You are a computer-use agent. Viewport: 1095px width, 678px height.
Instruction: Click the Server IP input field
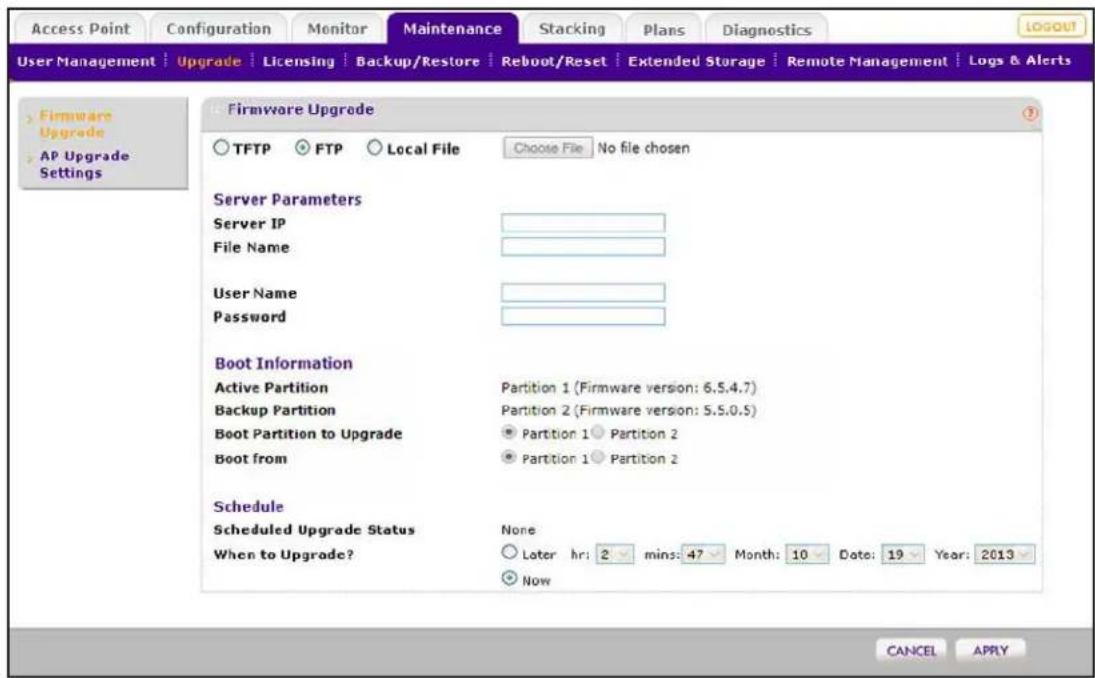tap(583, 223)
